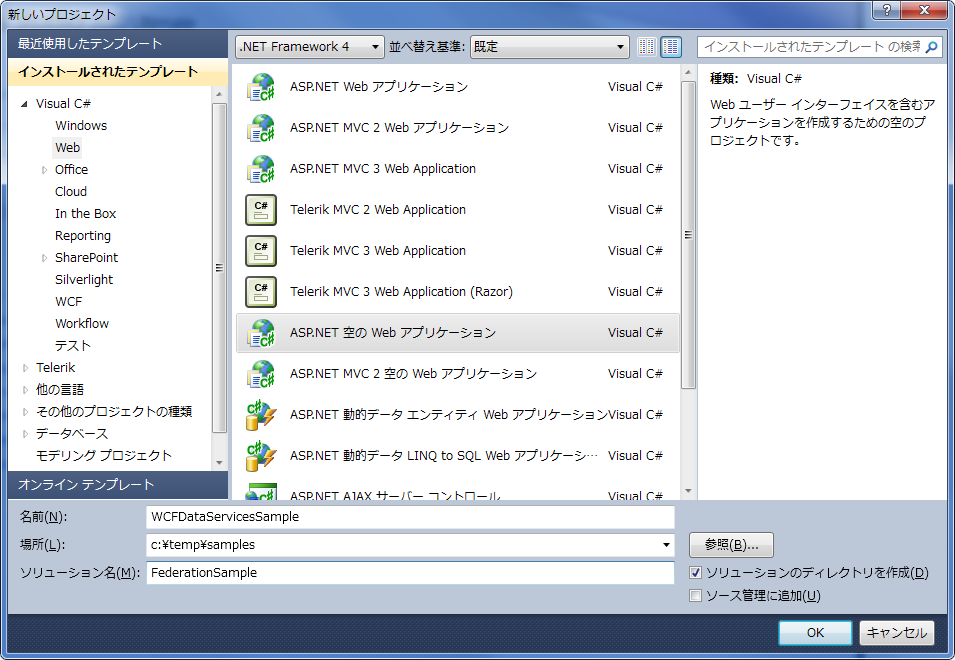Click tree pane scroll down arrow
Screen dimensions: 955x660
[219, 463]
